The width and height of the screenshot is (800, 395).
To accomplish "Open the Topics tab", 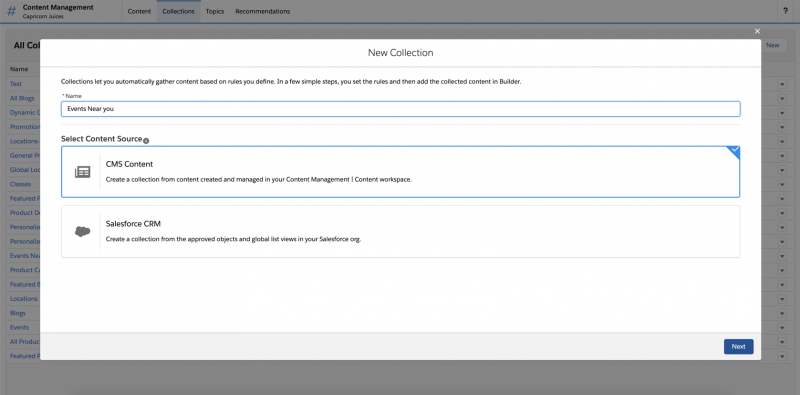I will coord(215,11).
